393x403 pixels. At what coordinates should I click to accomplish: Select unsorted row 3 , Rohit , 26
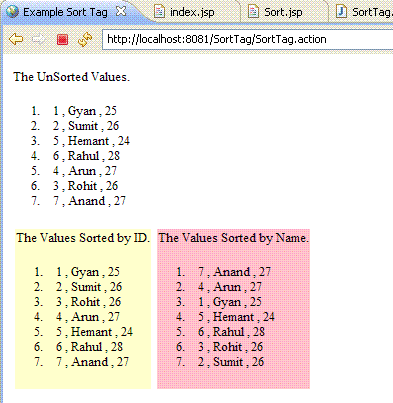(85, 186)
